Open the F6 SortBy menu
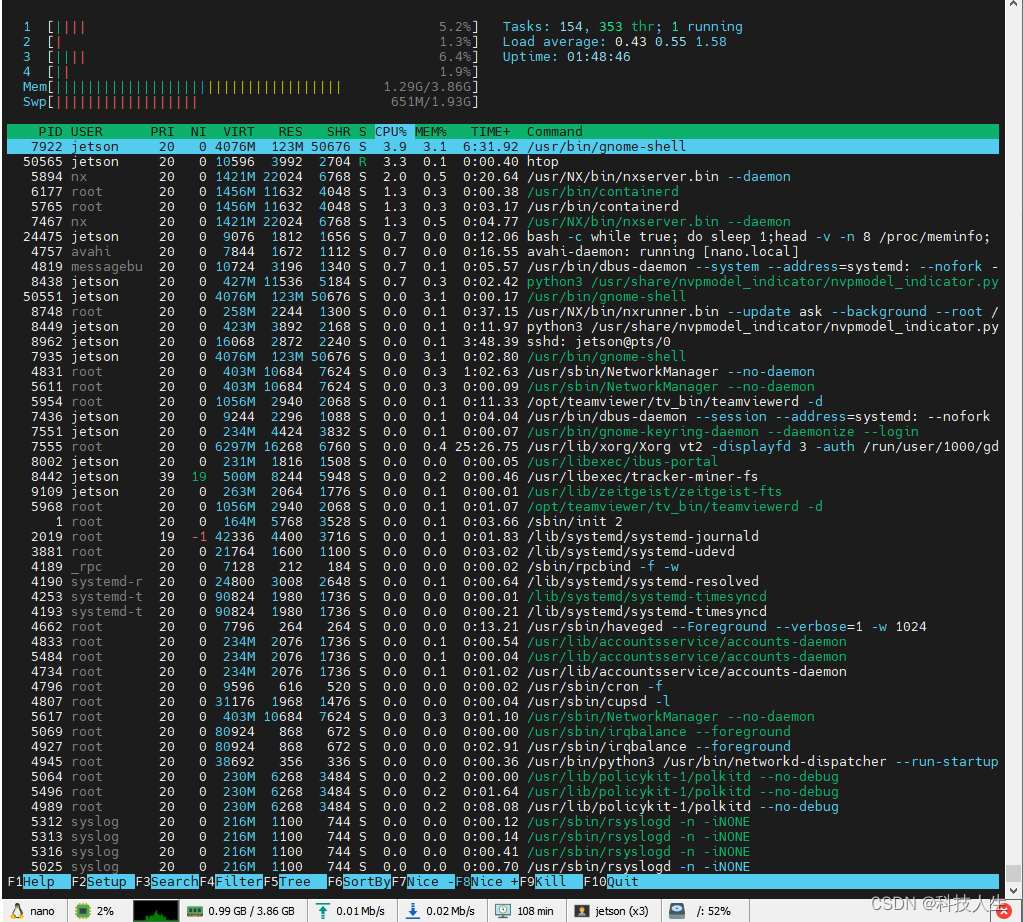This screenshot has width=1023, height=922. tap(358, 882)
